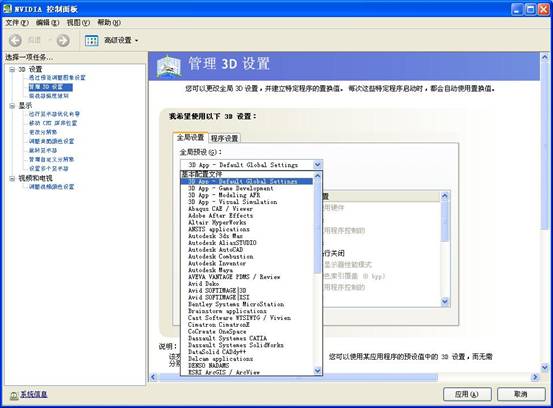Click the horizontal scrollbar thumb at bottom

(x=297, y=377)
